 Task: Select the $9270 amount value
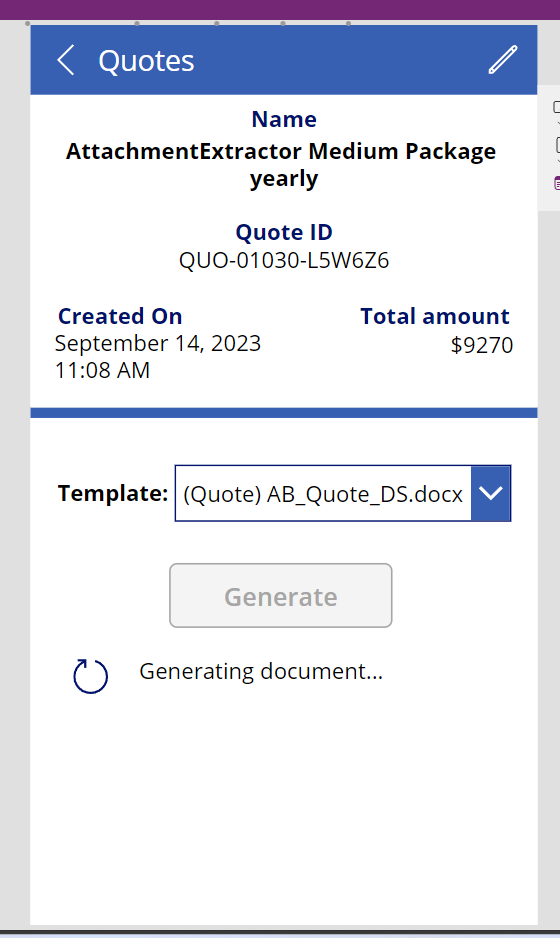482,345
